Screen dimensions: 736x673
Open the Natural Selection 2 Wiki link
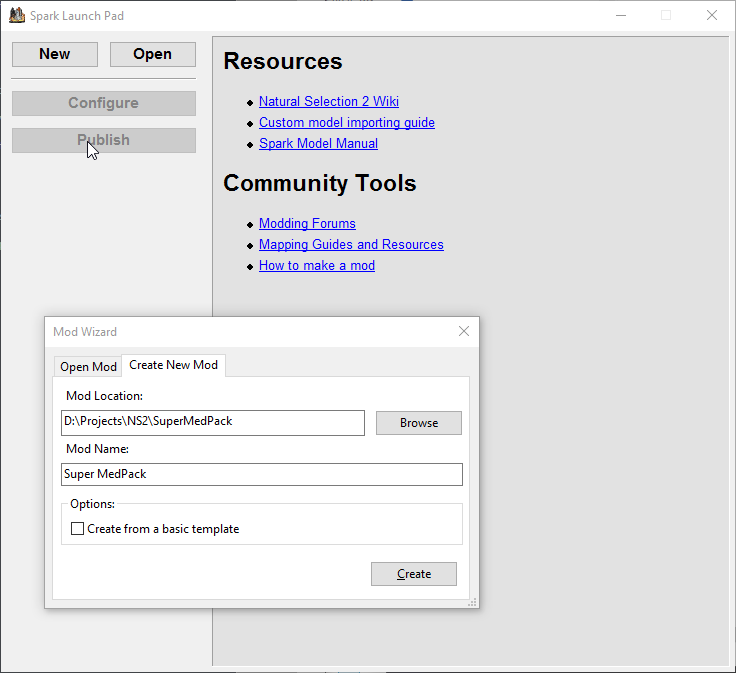329,101
